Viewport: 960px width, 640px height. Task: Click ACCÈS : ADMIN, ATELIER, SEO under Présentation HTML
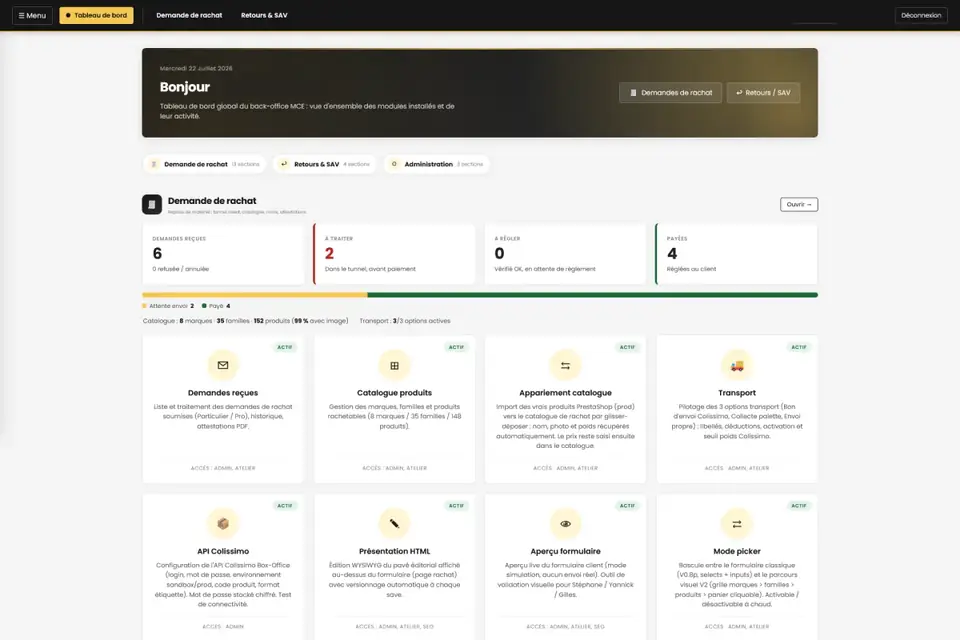(394, 627)
